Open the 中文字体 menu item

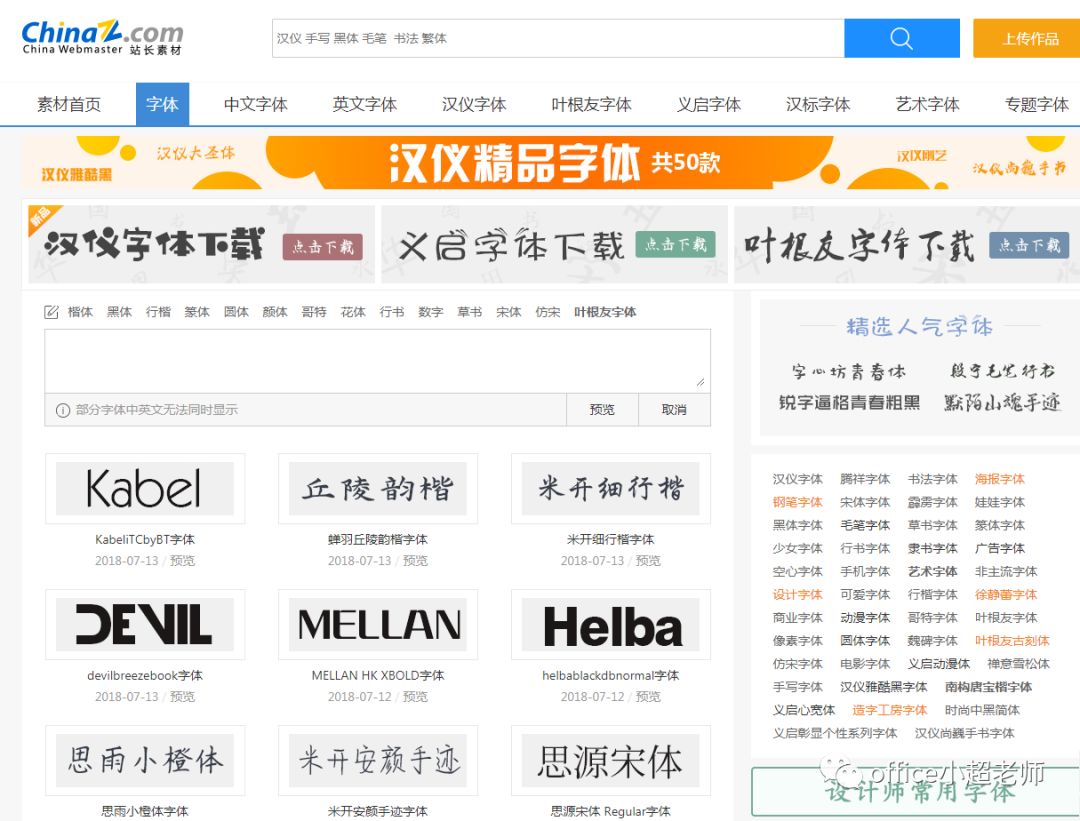256,104
